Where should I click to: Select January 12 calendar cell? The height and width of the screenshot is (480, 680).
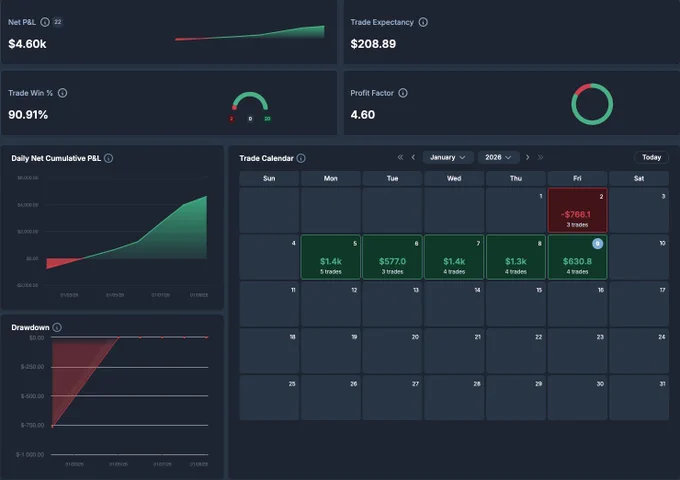coord(330,304)
